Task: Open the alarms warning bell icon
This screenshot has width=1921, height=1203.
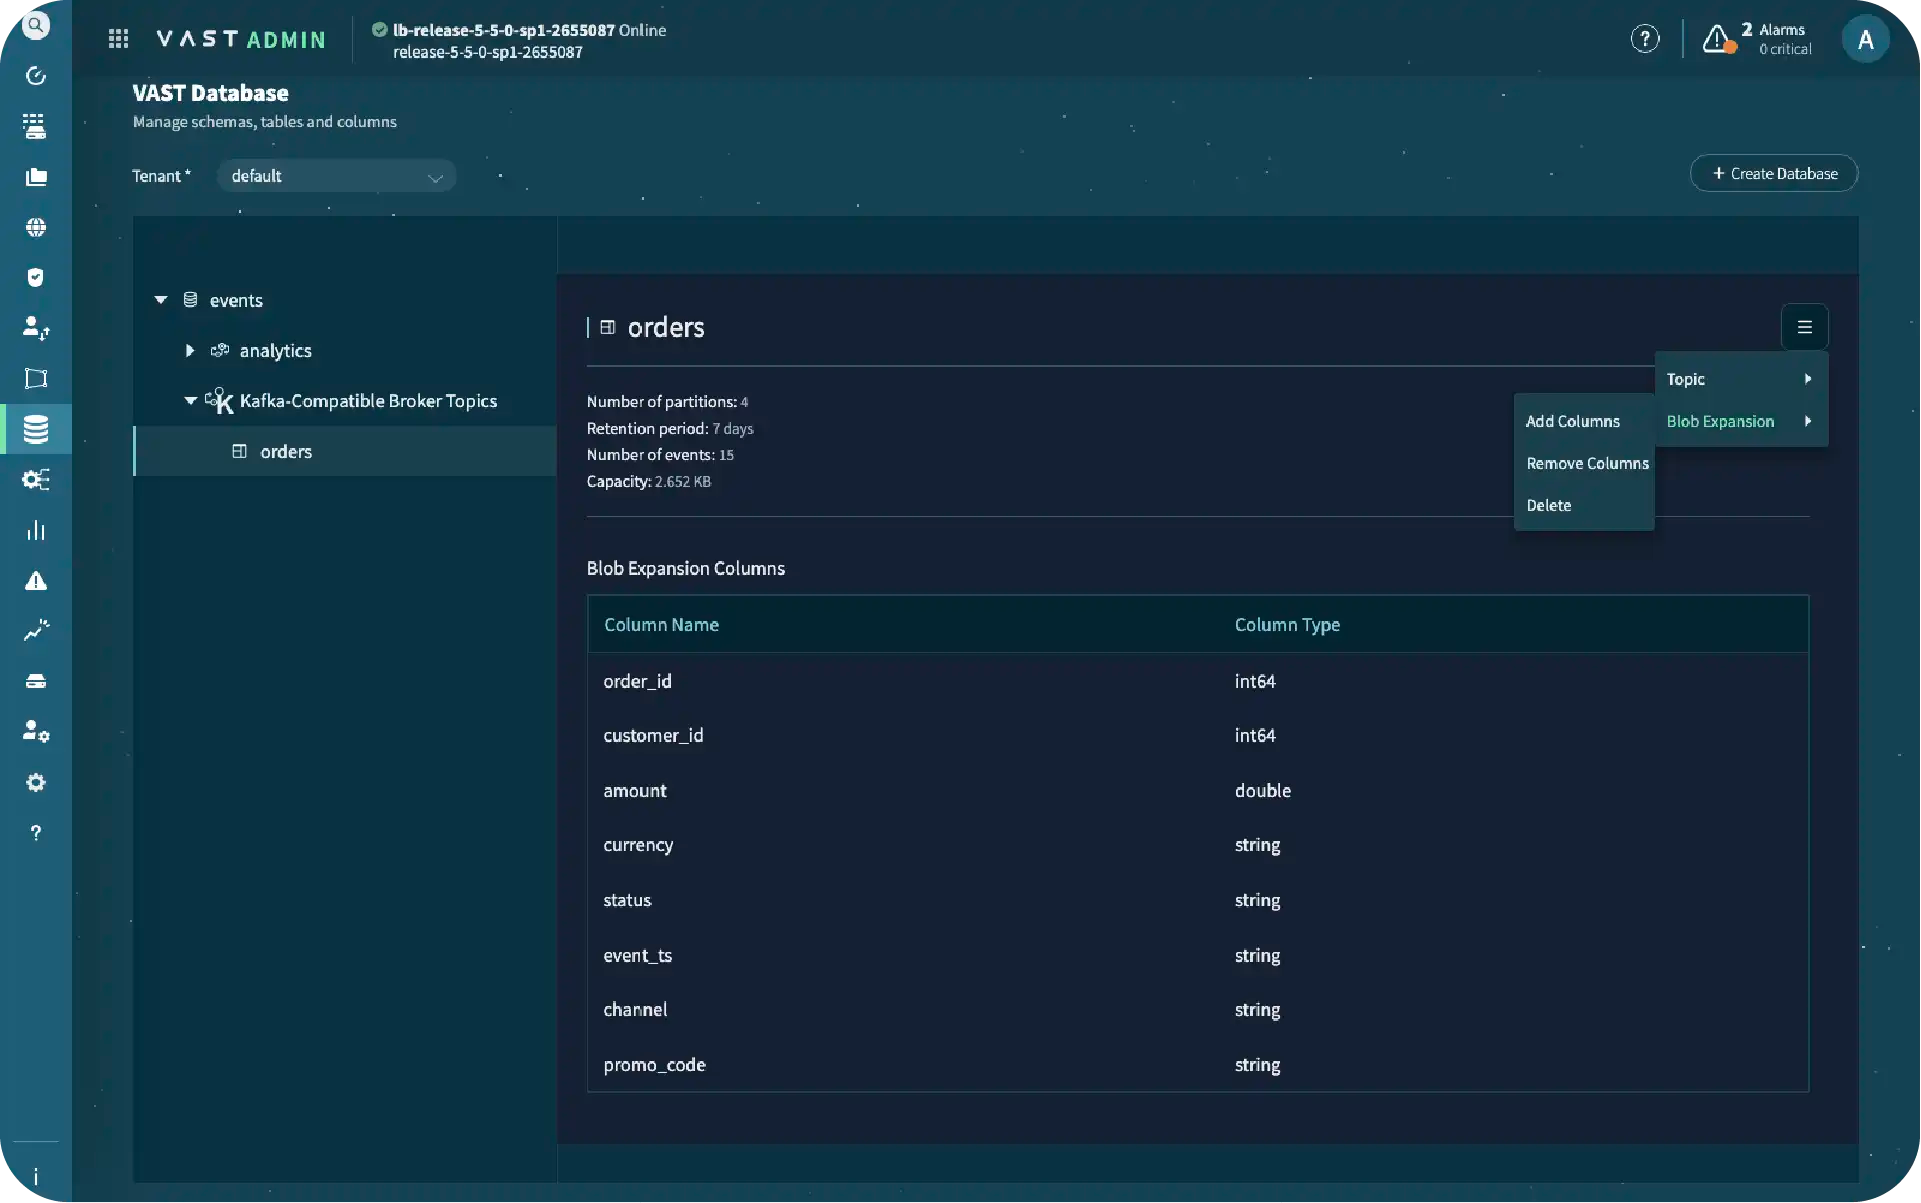Action: (1718, 39)
